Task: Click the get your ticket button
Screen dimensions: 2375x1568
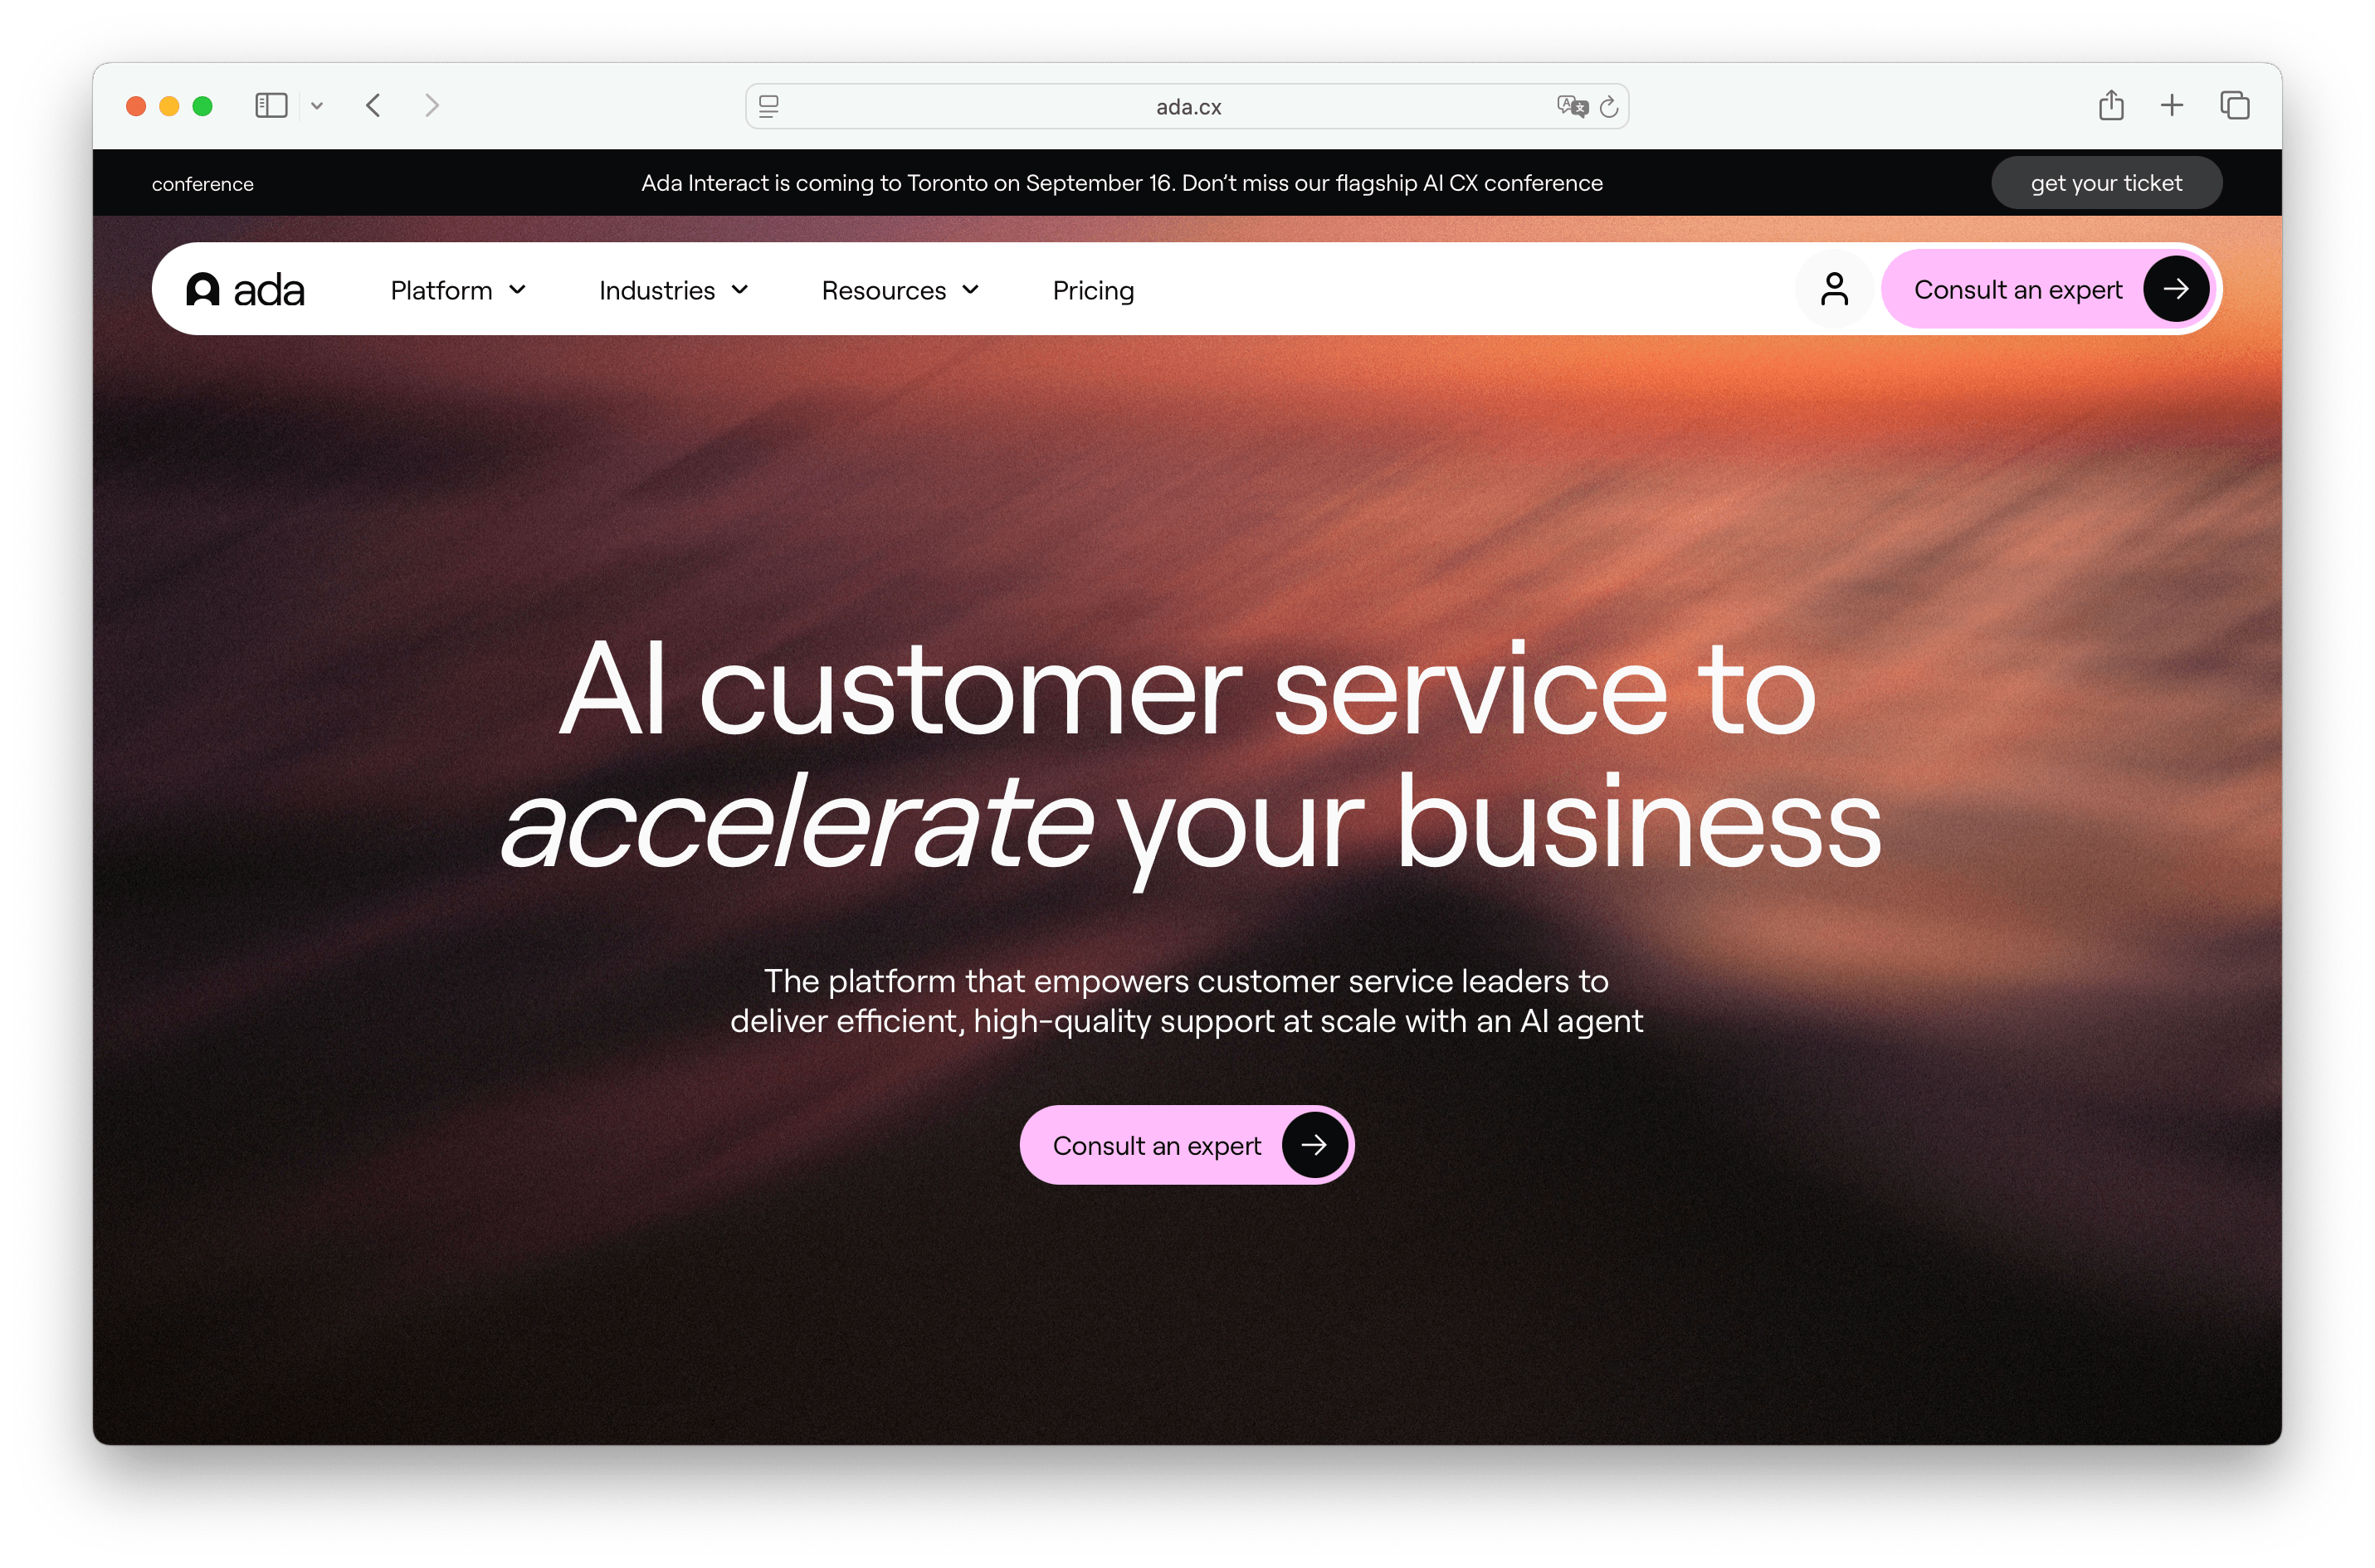Action: coord(2106,183)
